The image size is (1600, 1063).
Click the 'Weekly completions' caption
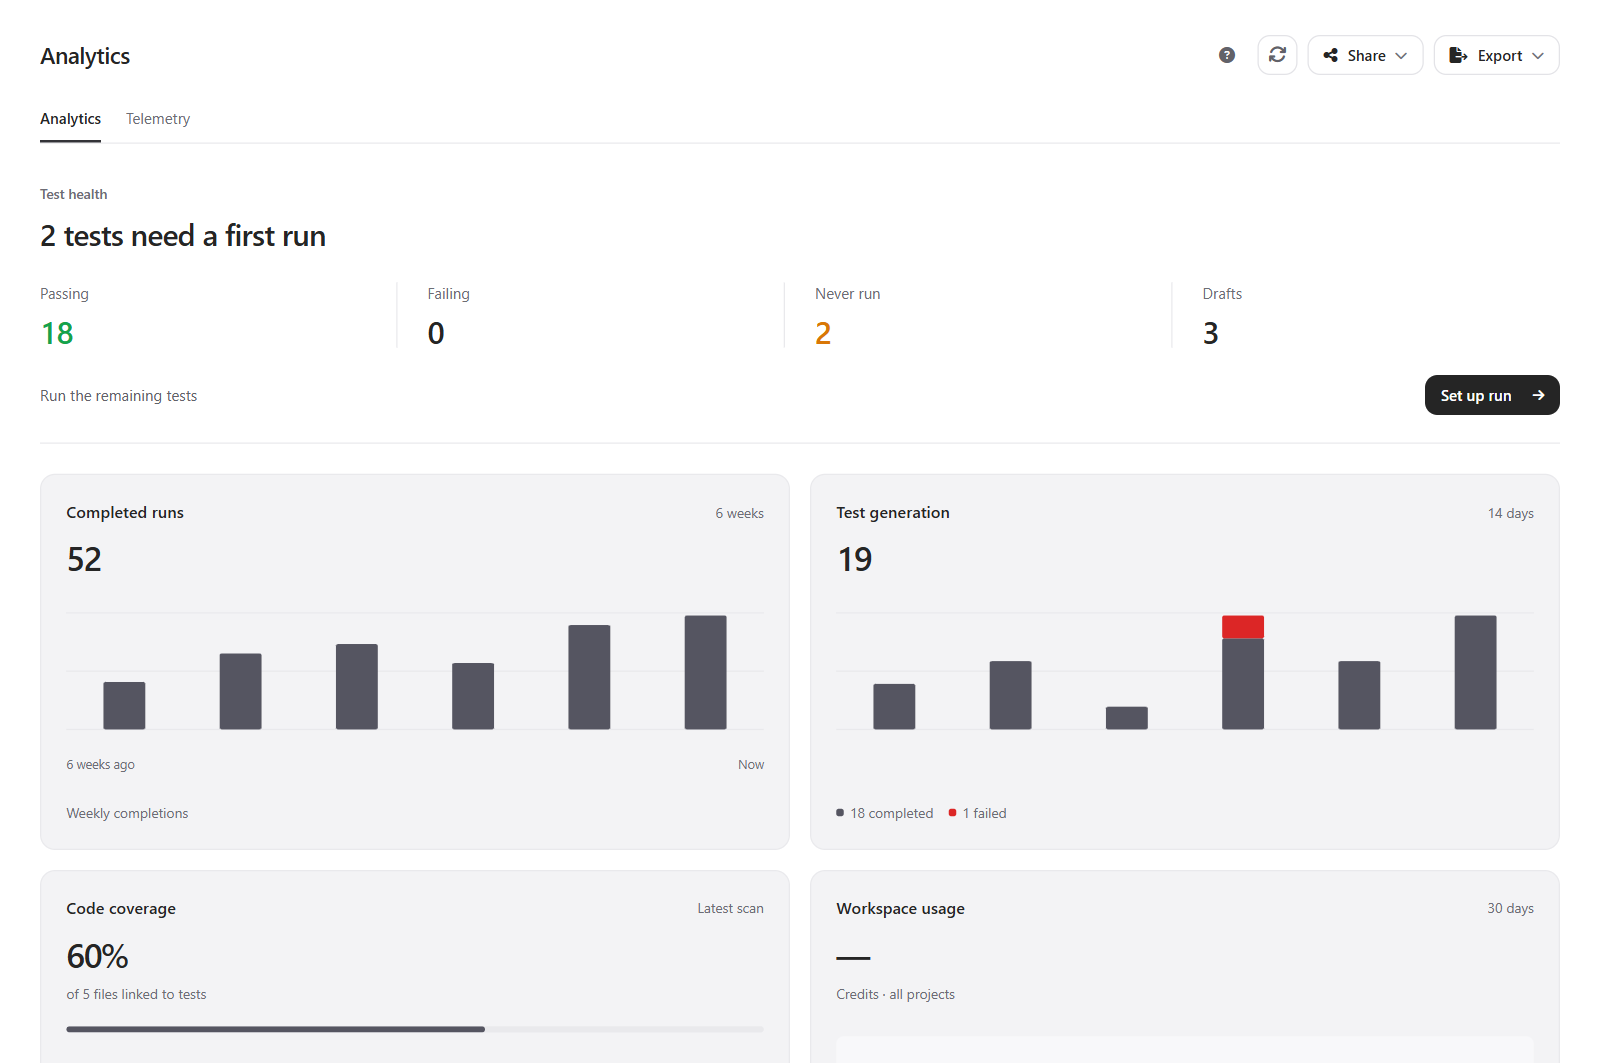(x=127, y=813)
